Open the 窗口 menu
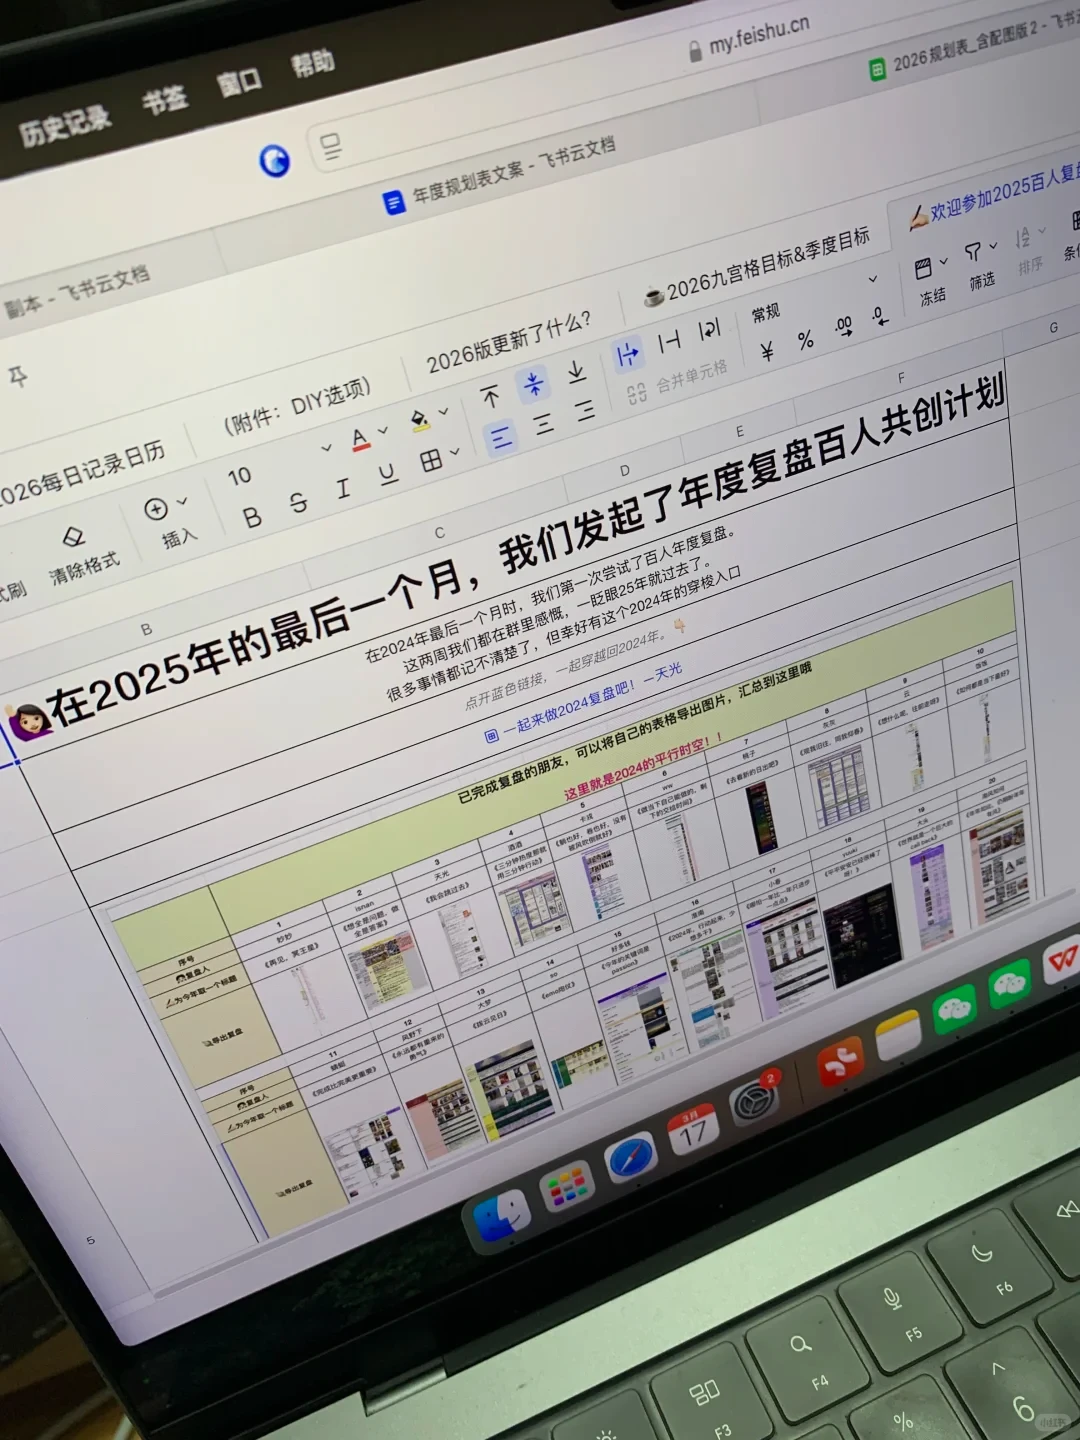Screen dimensions: 1080x1440 point(240,81)
